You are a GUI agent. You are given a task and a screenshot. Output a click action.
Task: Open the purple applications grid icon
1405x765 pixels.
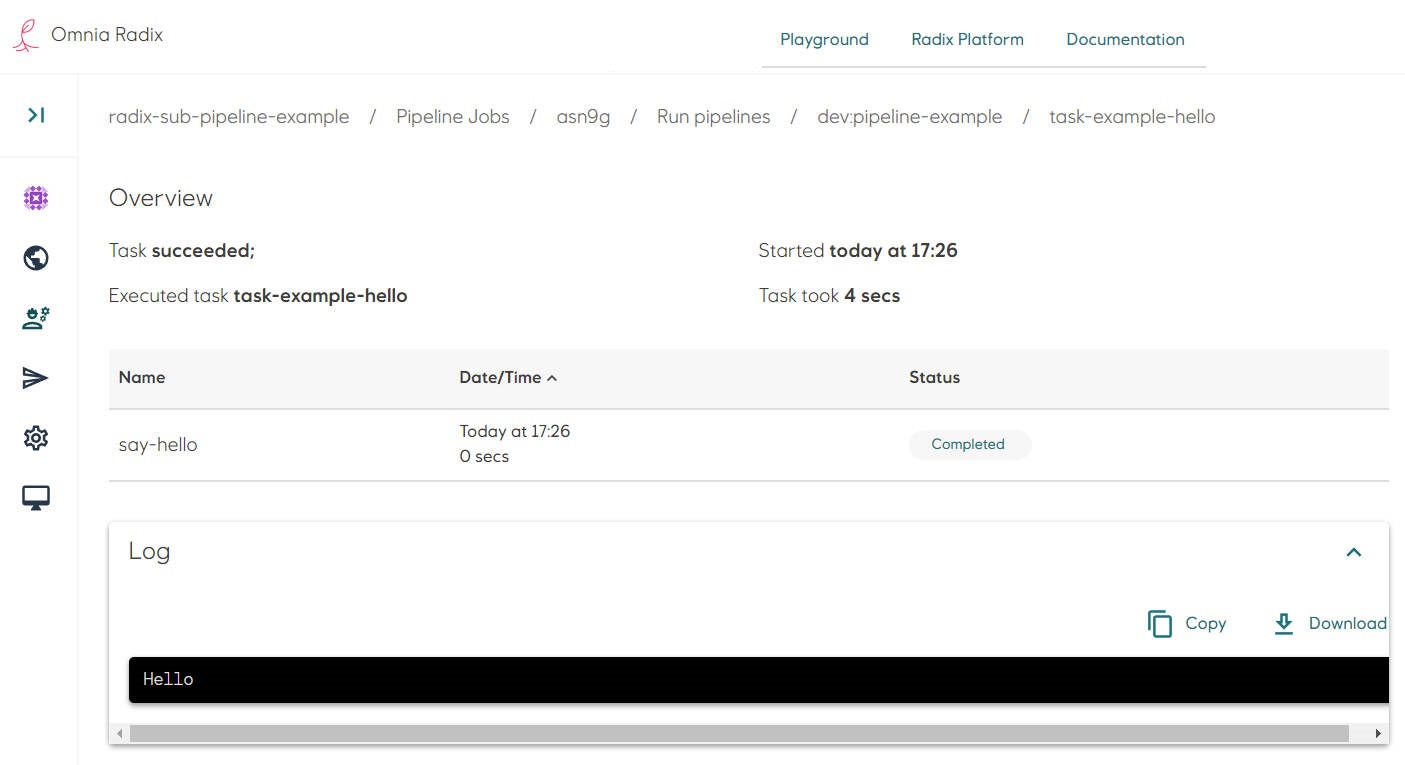coord(36,198)
